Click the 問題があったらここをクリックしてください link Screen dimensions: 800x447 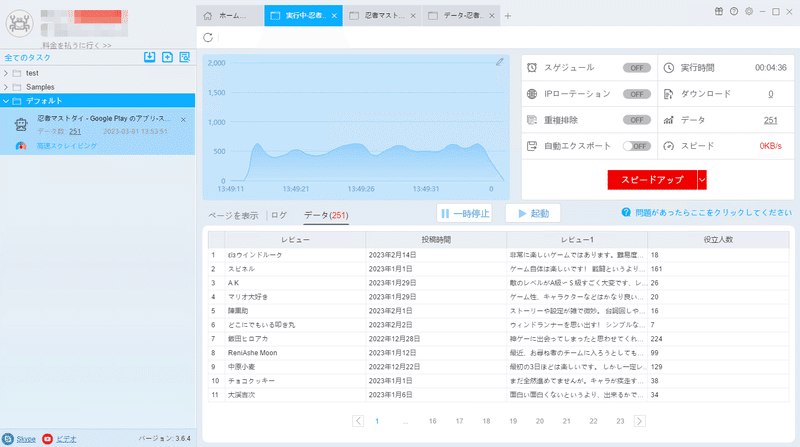click(x=713, y=212)
